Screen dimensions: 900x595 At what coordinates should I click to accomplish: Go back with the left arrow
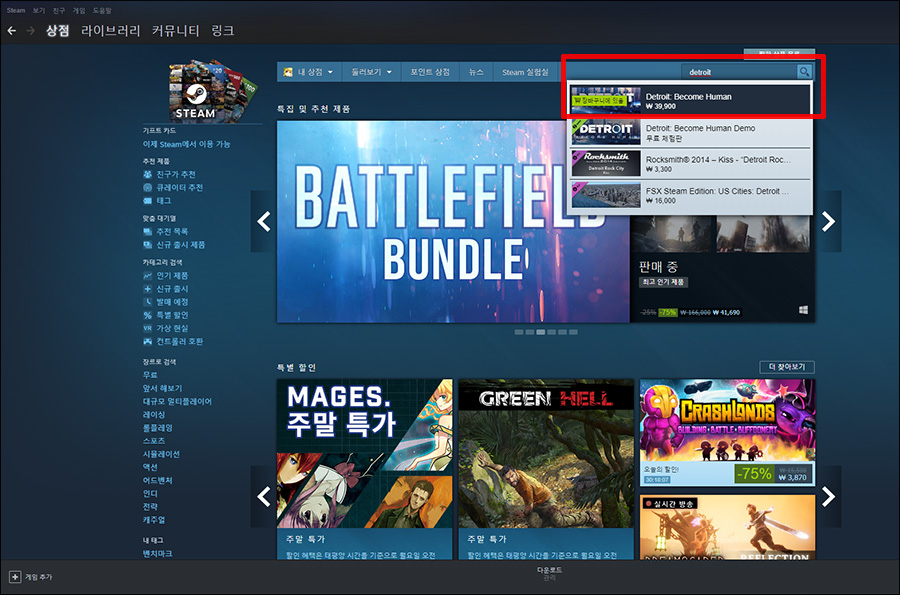point(11,30)
